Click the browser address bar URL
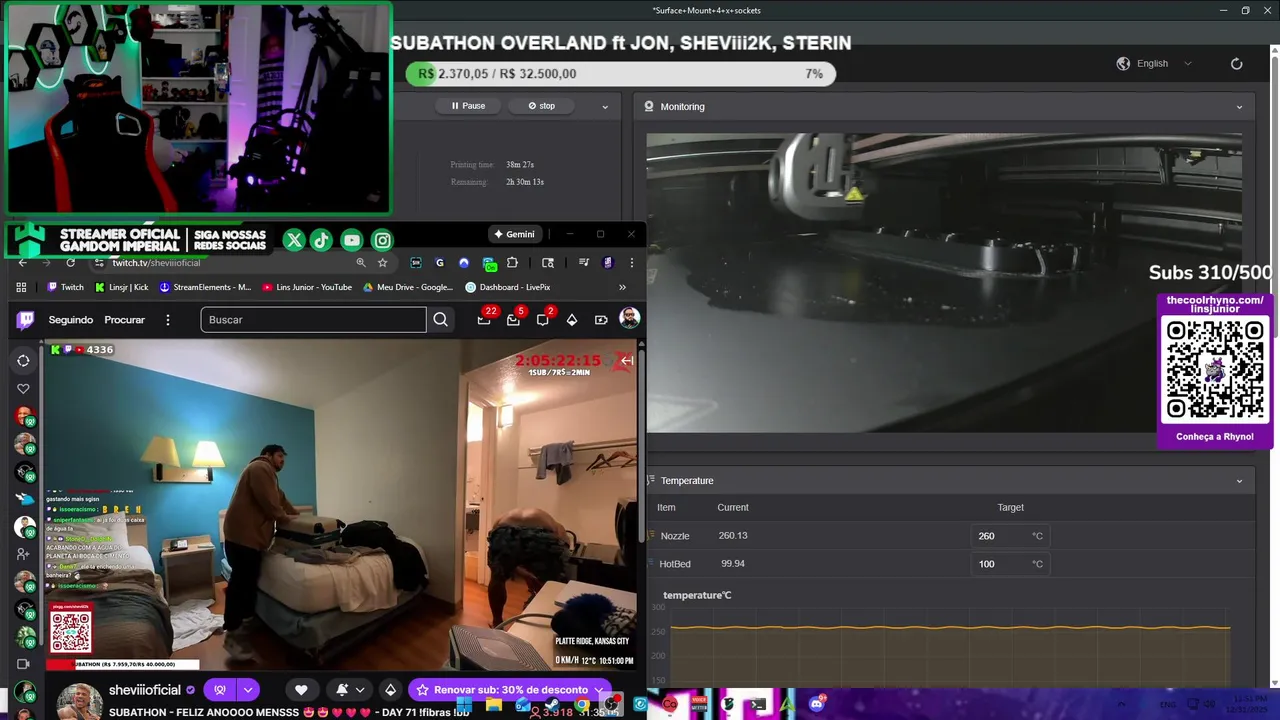 click(156, 263)
